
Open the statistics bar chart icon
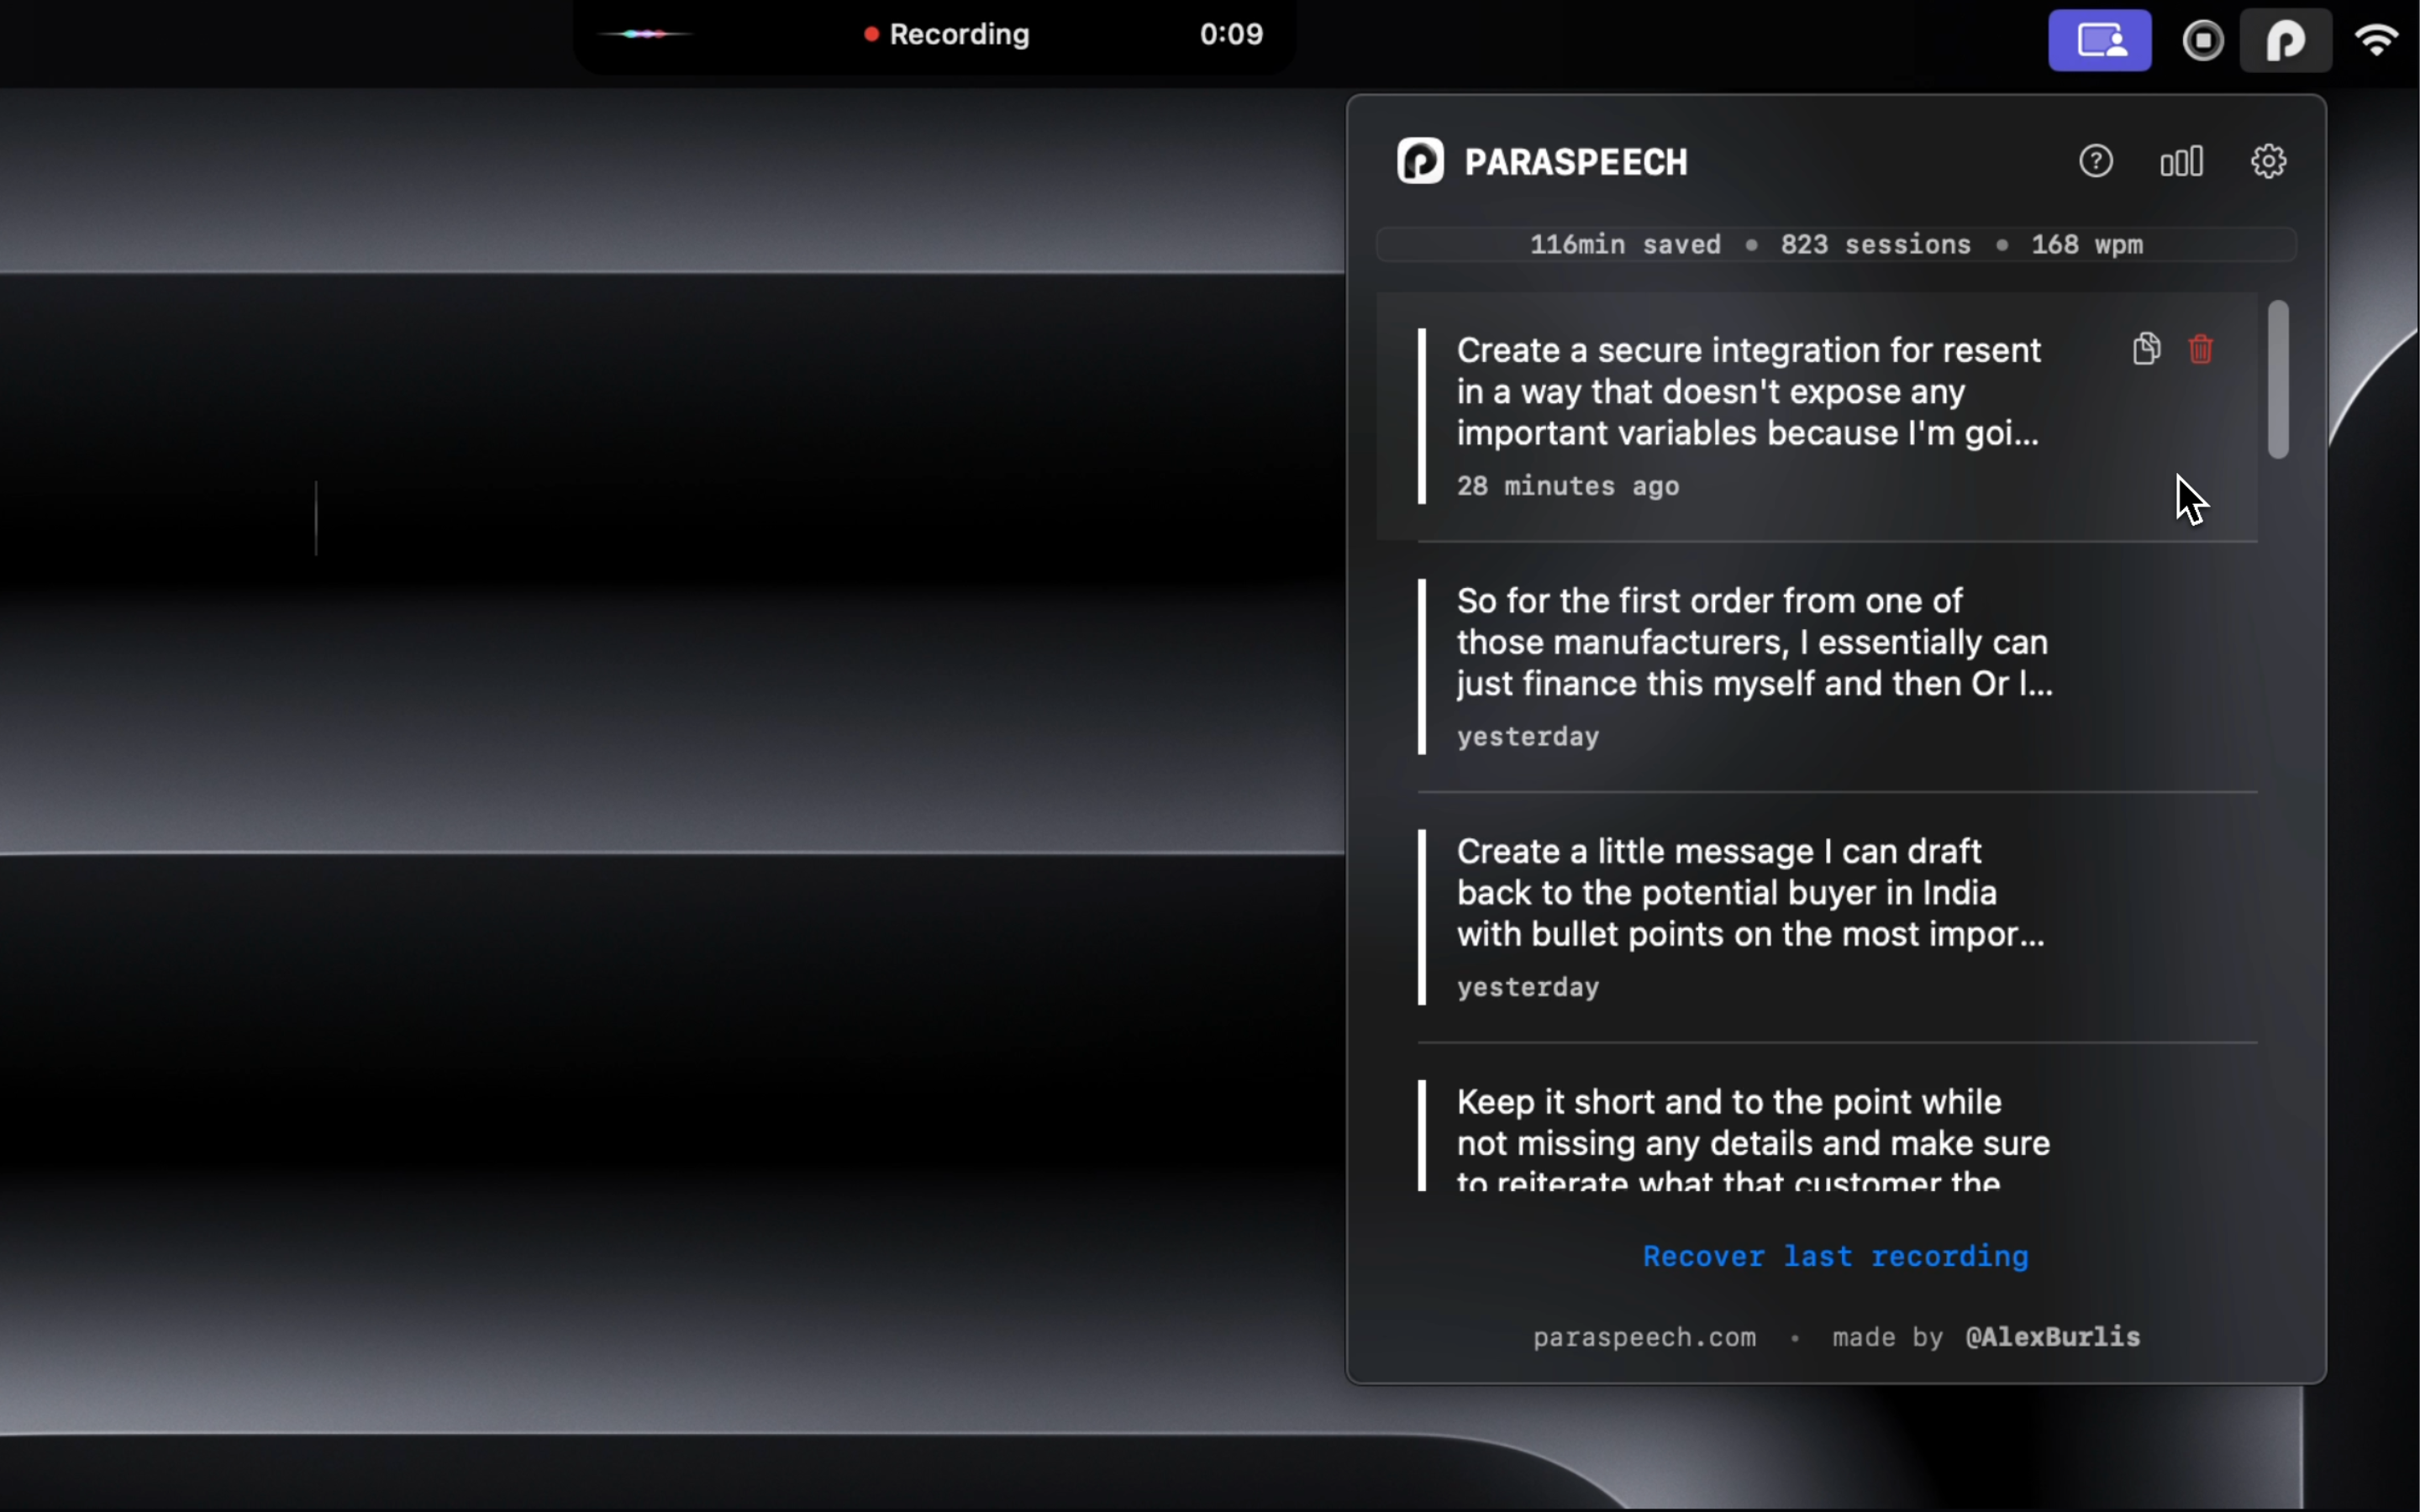point(2181,161)
